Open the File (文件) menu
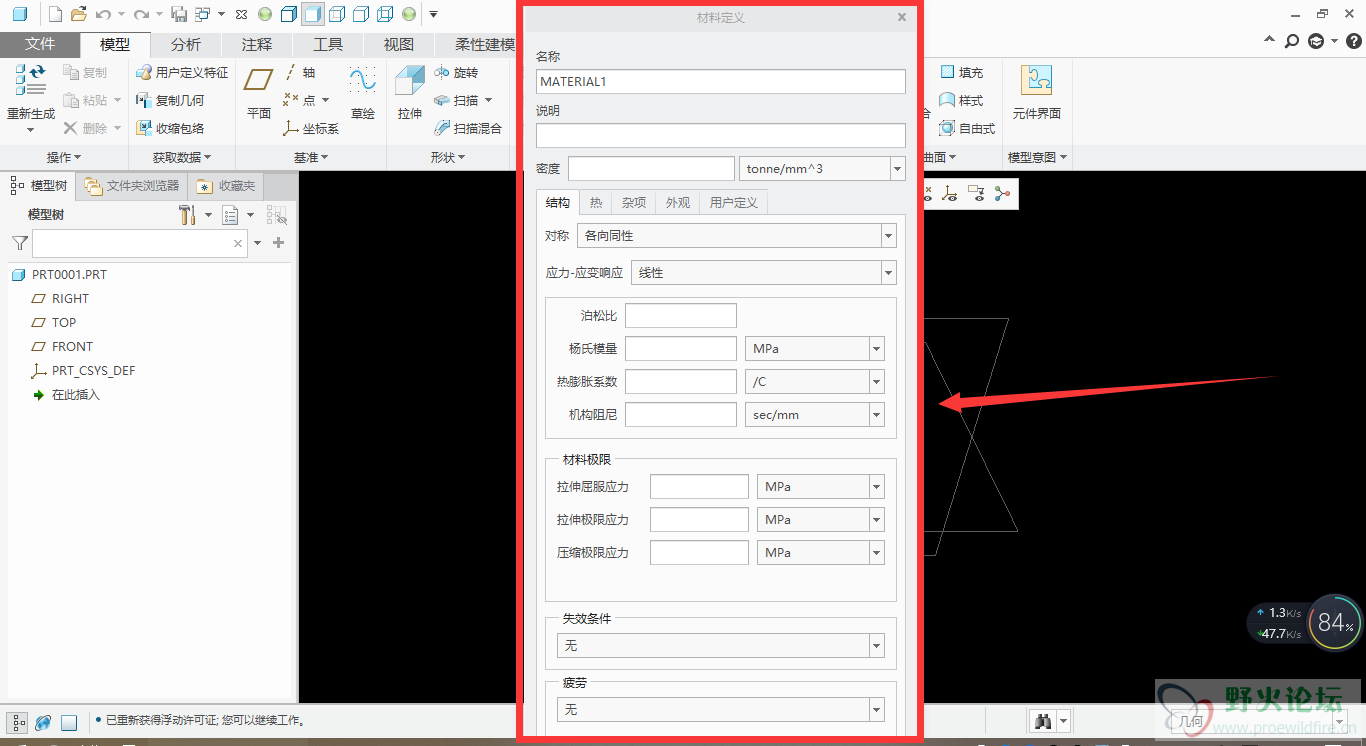The image size is (1366, 746). [x=40, y=44]
